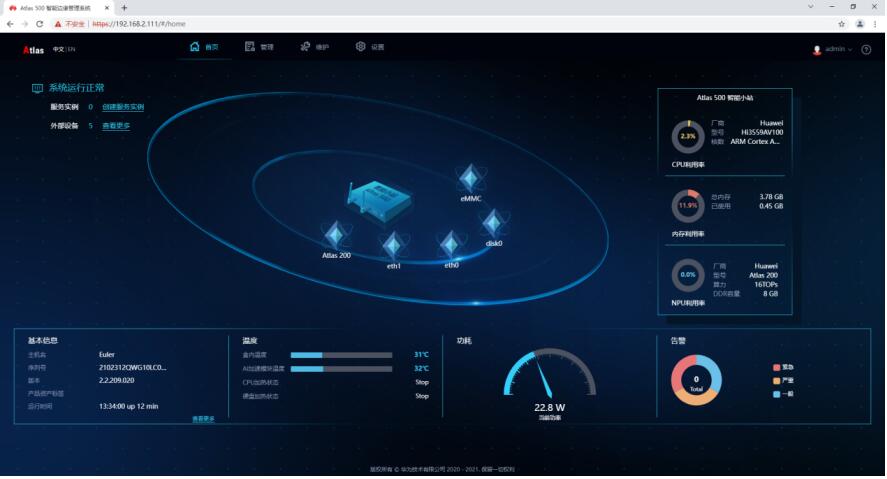Open the 设置 settings tab
This screenshot has width=887, height=479.
(370, 47)
